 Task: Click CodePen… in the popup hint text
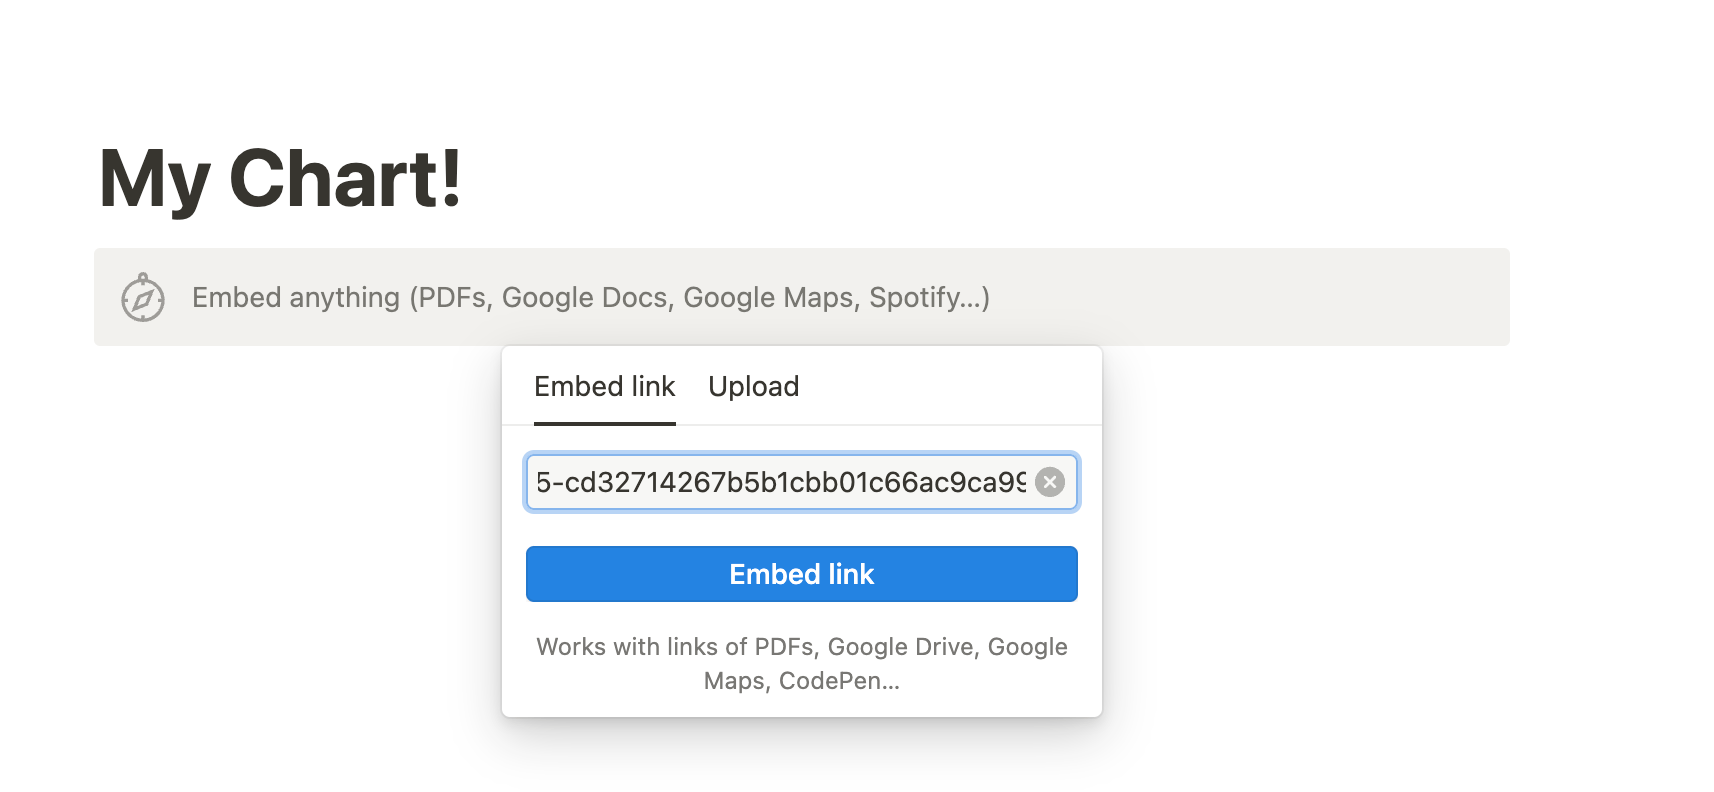pyautogui.click(x=839, y=681)
